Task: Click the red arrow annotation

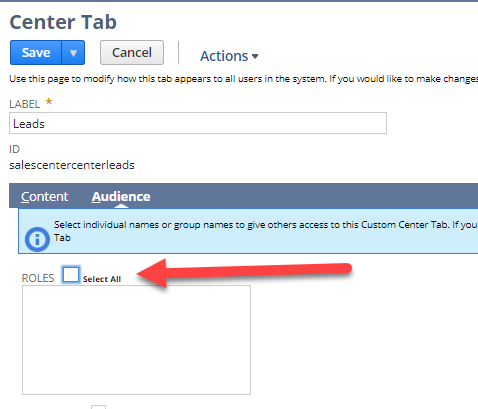Action: coord(244,273)
